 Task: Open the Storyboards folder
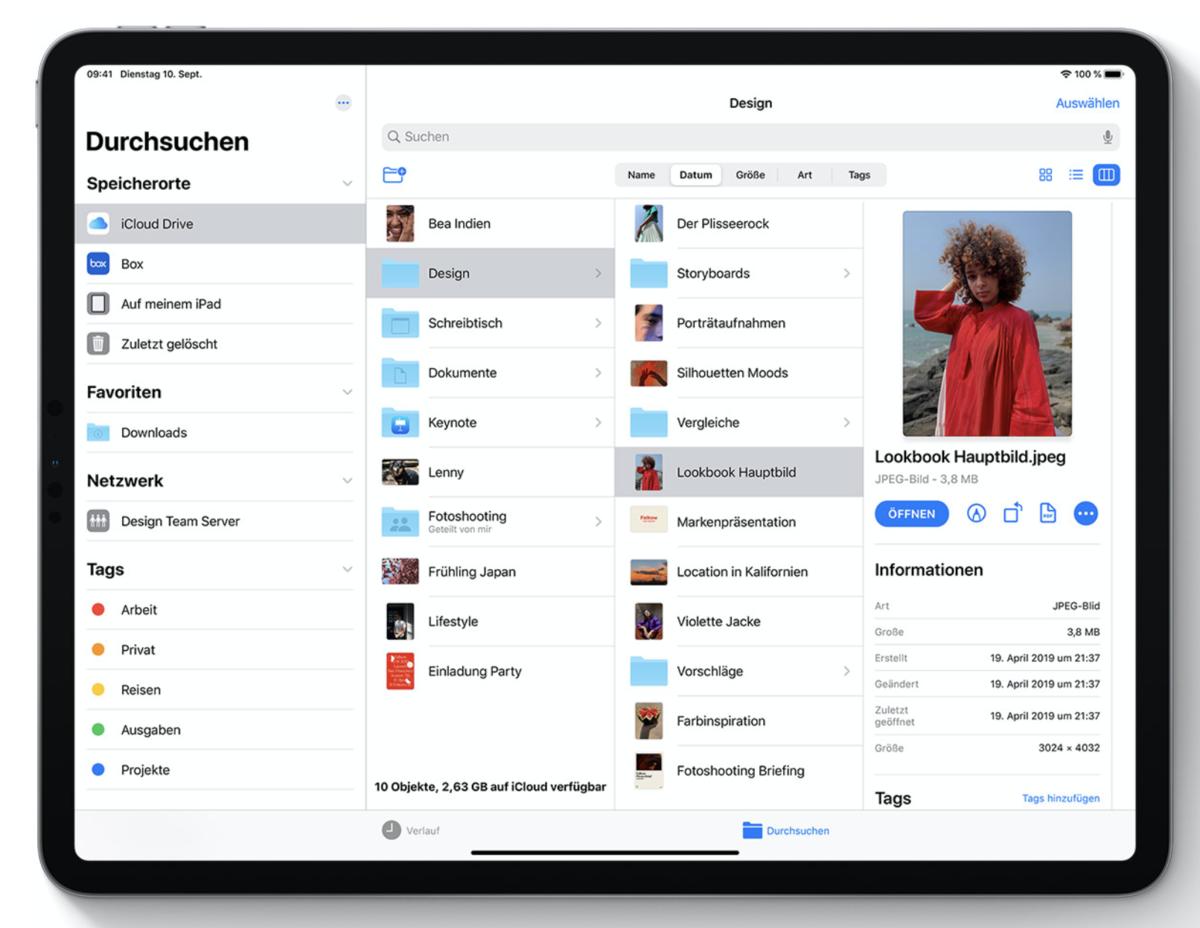click(x=739, y=273)
